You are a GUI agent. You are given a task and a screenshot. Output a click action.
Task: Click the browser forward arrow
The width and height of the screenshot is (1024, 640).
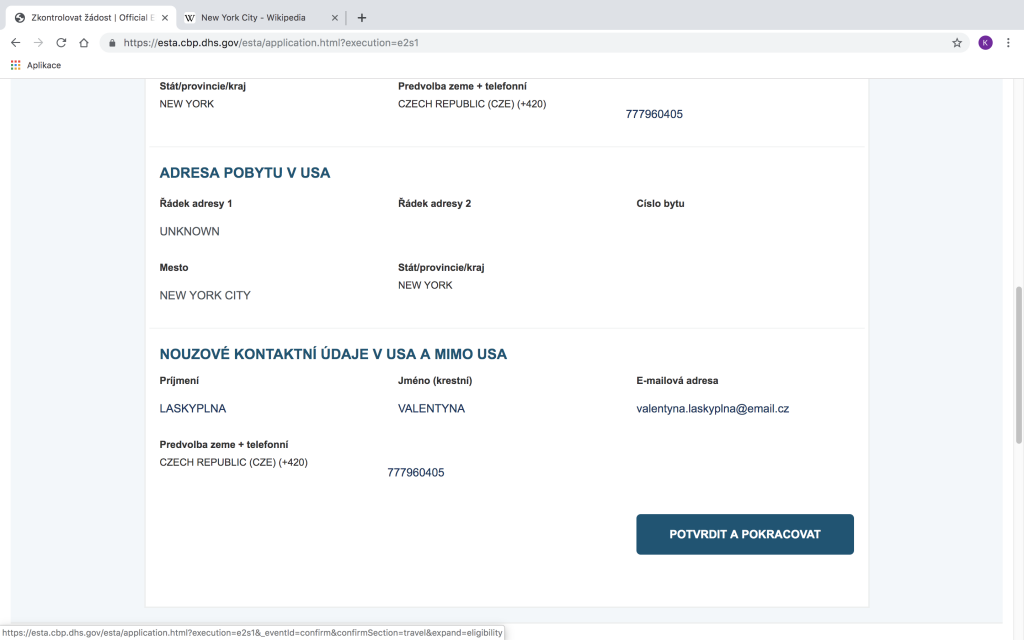coord(38,43)
